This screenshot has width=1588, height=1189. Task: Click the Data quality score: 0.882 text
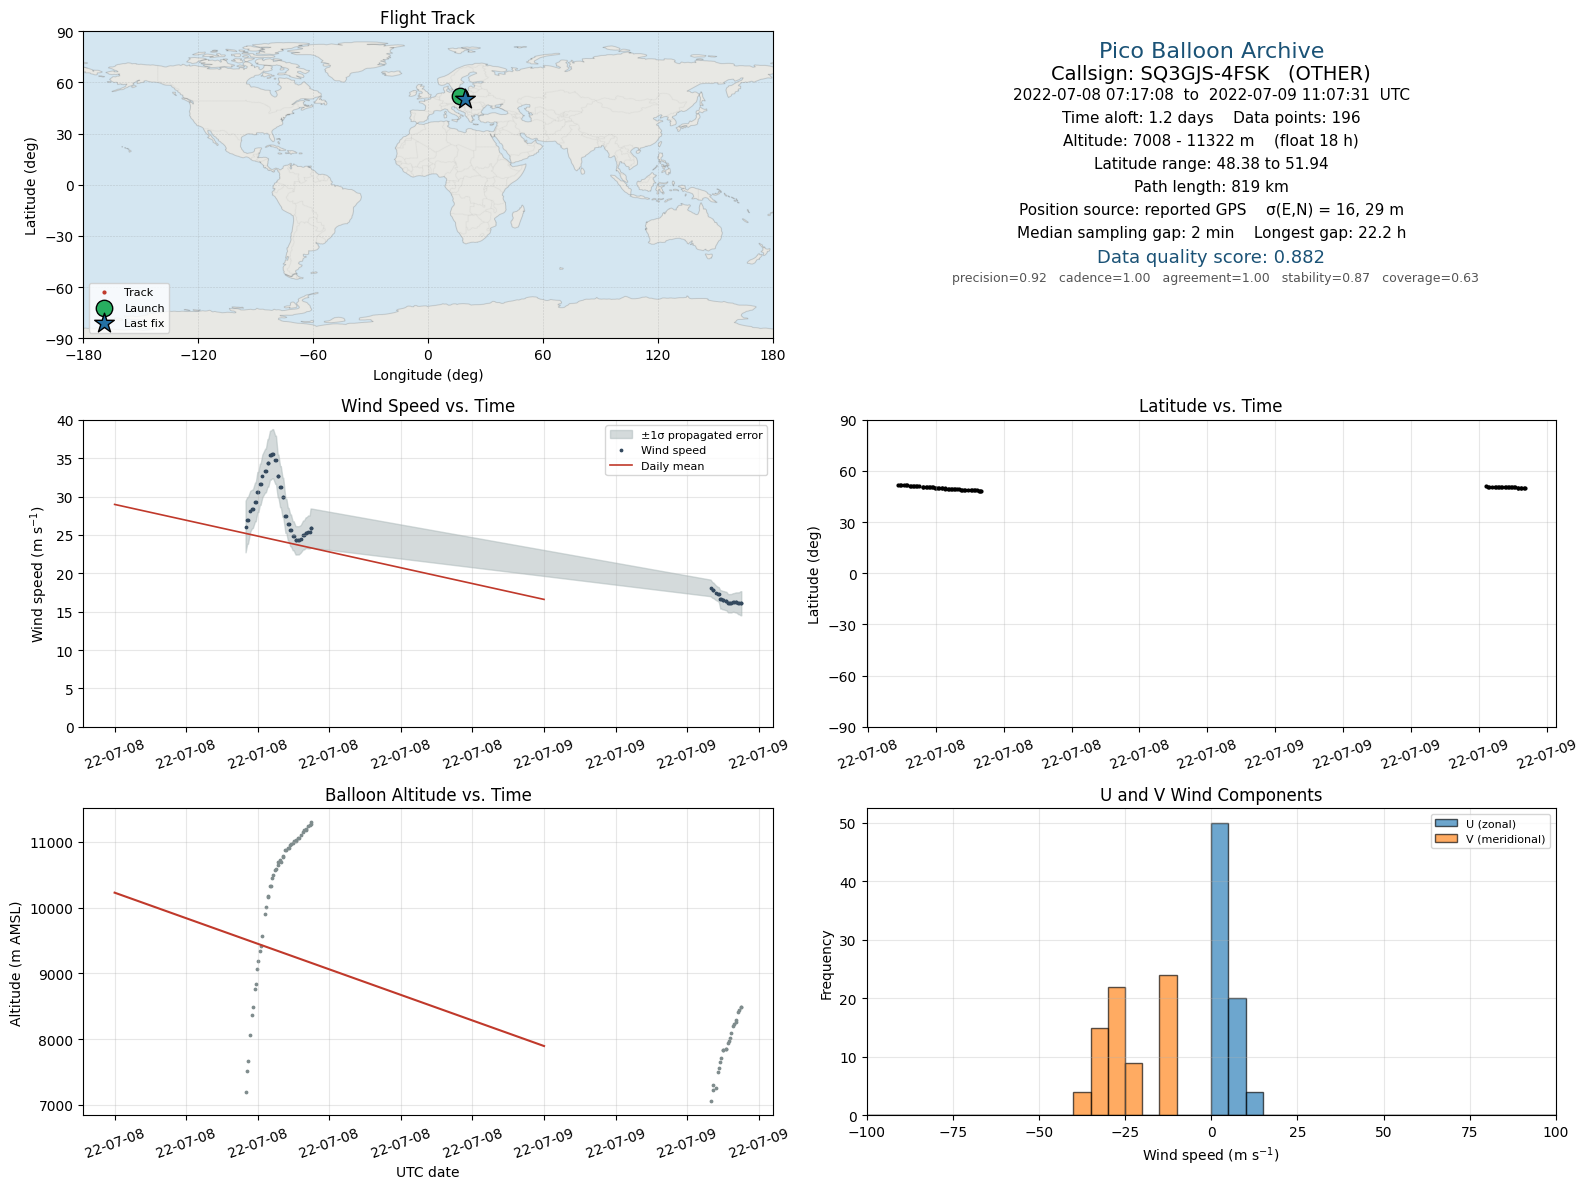click(1211, 257)
